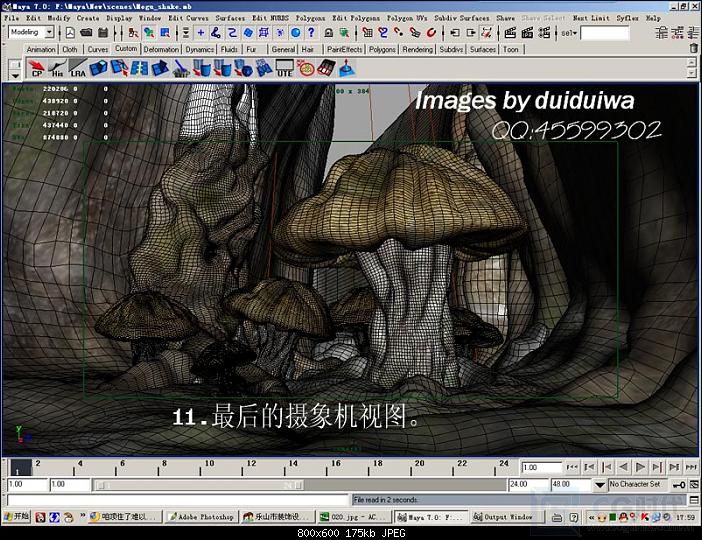Play the animation backward
The height and width of the screenshot is (540, 702).
tap(623, 467)
